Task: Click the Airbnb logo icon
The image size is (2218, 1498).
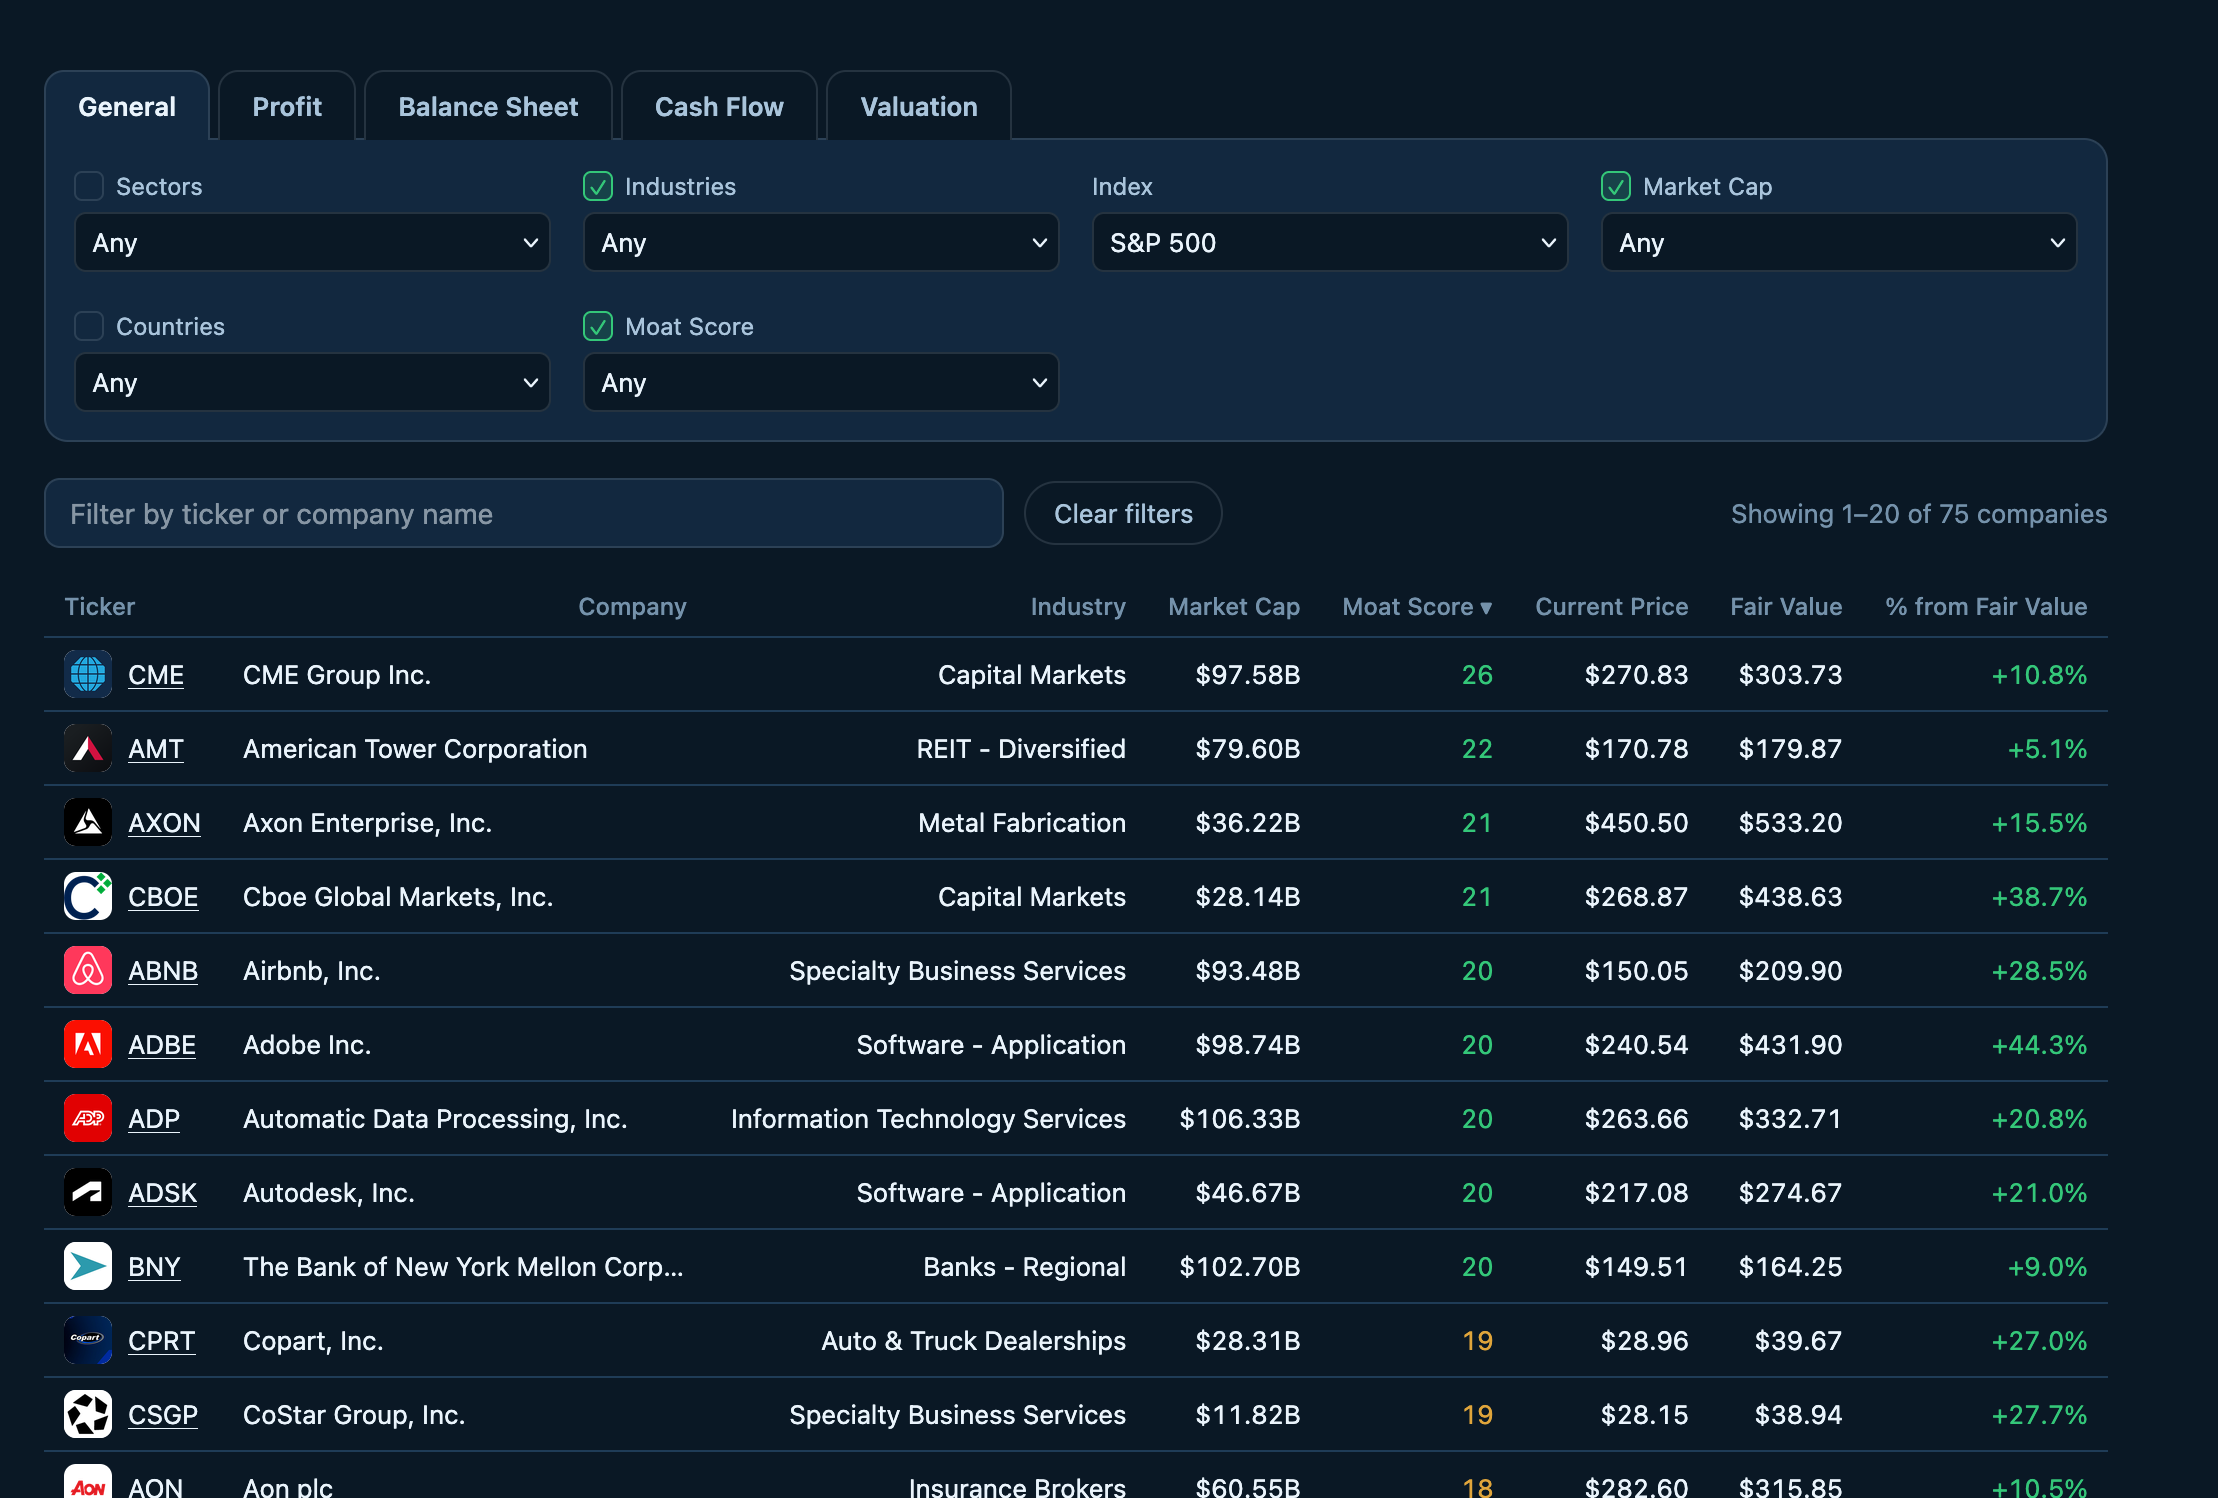Action: (88, 970)
